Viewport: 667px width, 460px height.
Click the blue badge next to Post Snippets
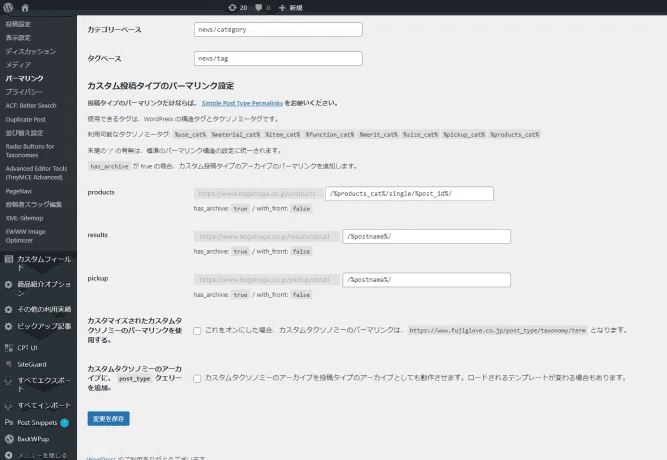pyautogui.click(x=65, y=423)
